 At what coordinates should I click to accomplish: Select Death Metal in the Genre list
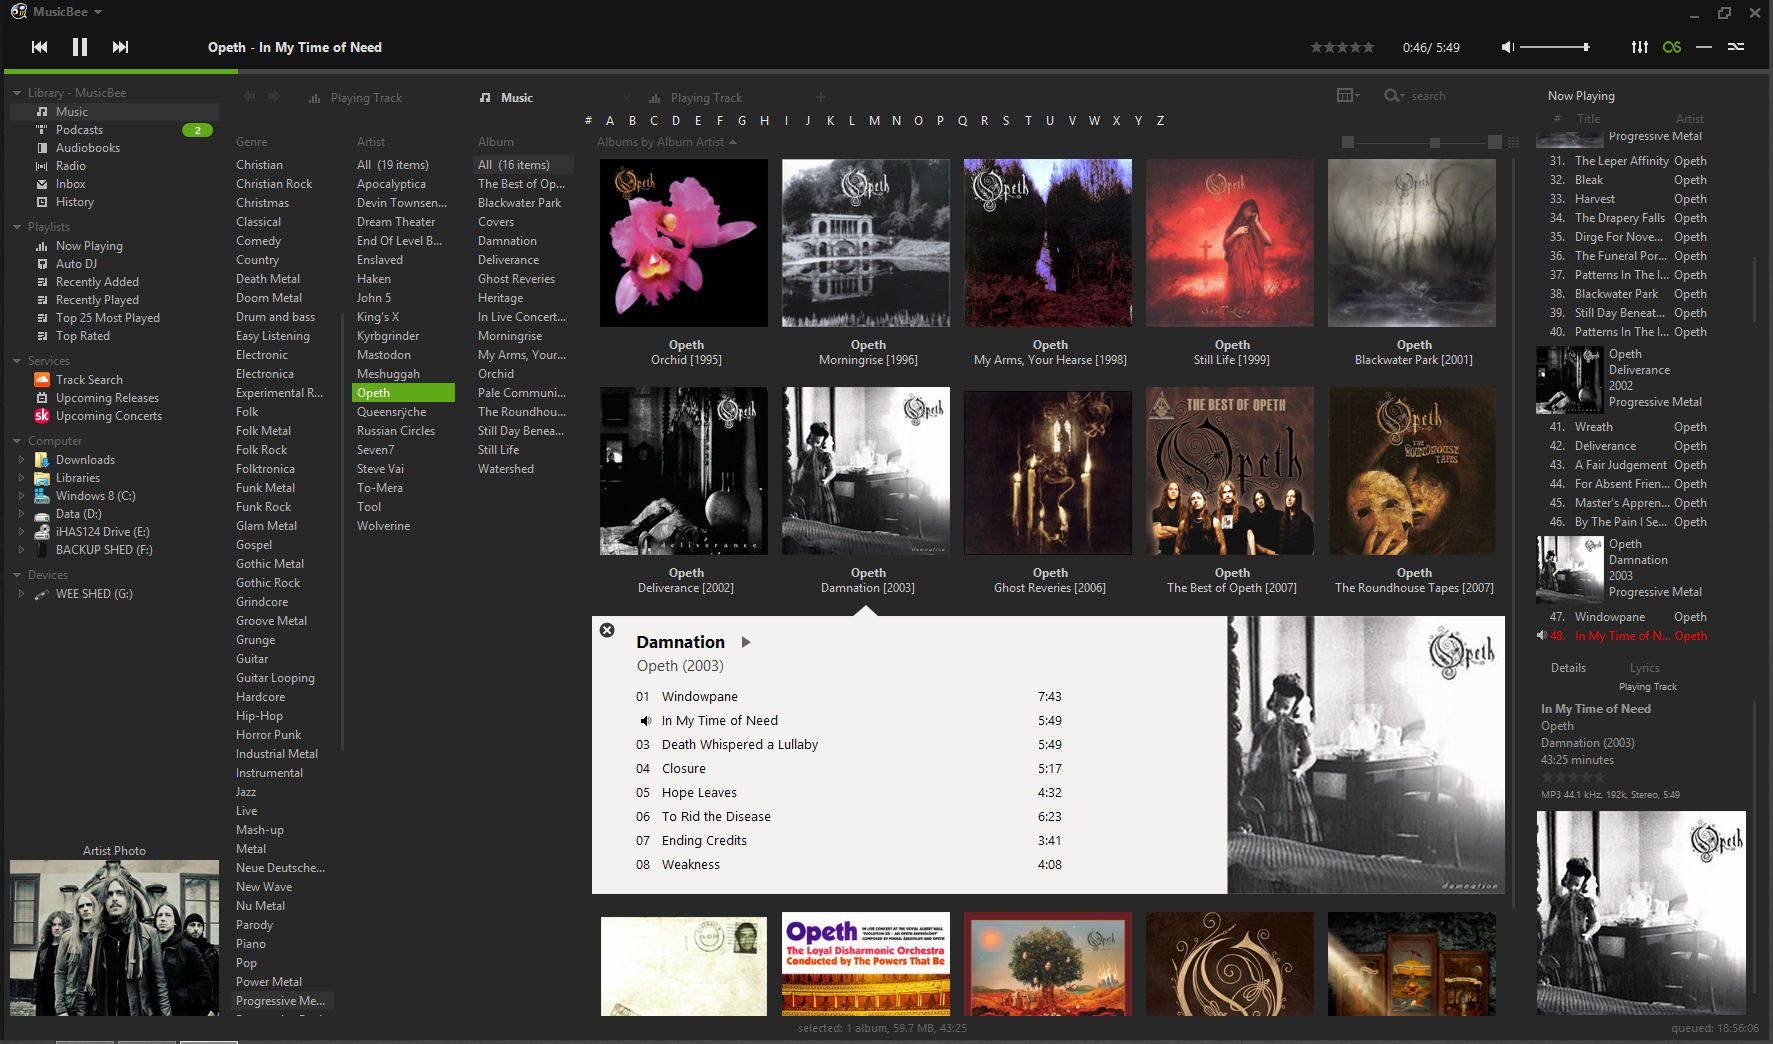point(268,279)
